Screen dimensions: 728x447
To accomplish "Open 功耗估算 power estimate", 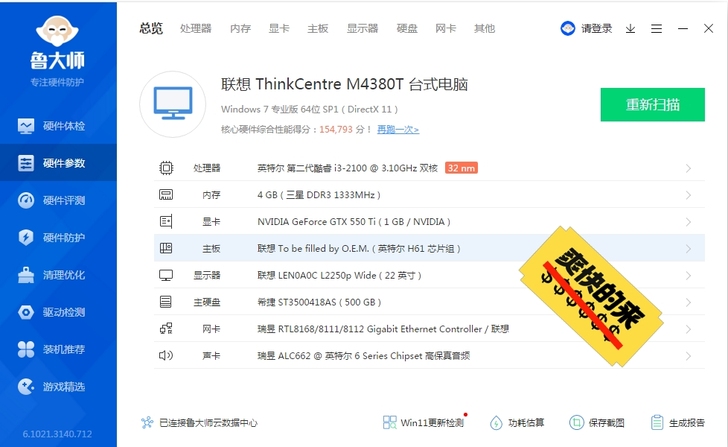I will point(517,422).
